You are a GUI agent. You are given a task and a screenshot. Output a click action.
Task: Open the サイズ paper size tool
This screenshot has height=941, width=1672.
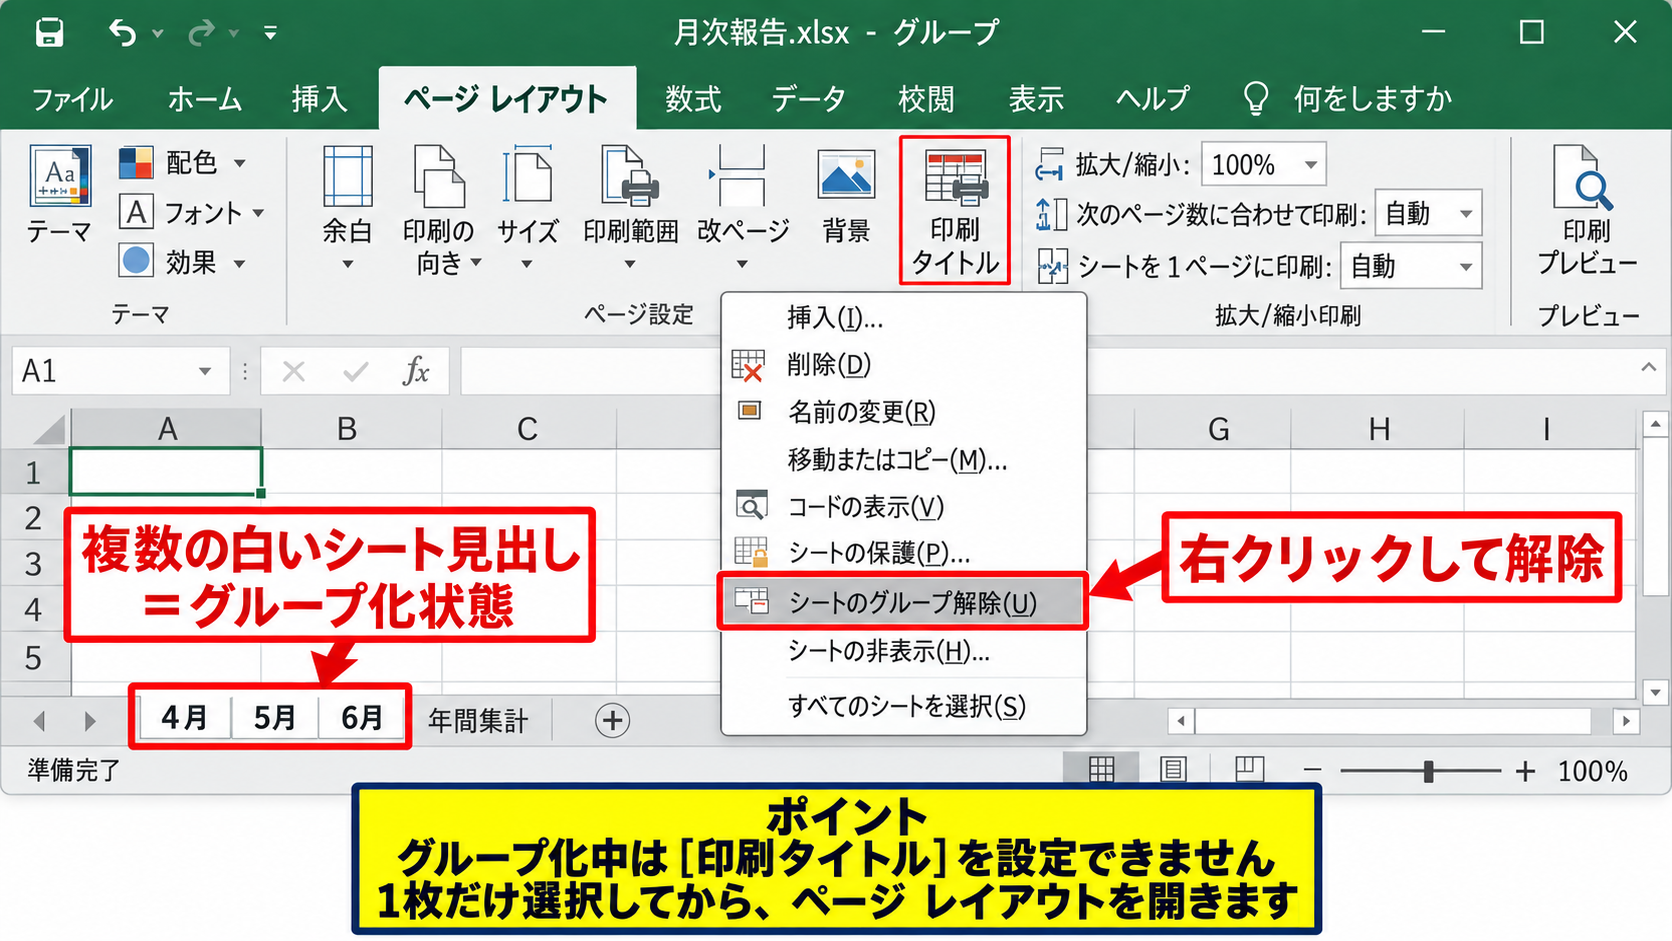click(527, 208)
